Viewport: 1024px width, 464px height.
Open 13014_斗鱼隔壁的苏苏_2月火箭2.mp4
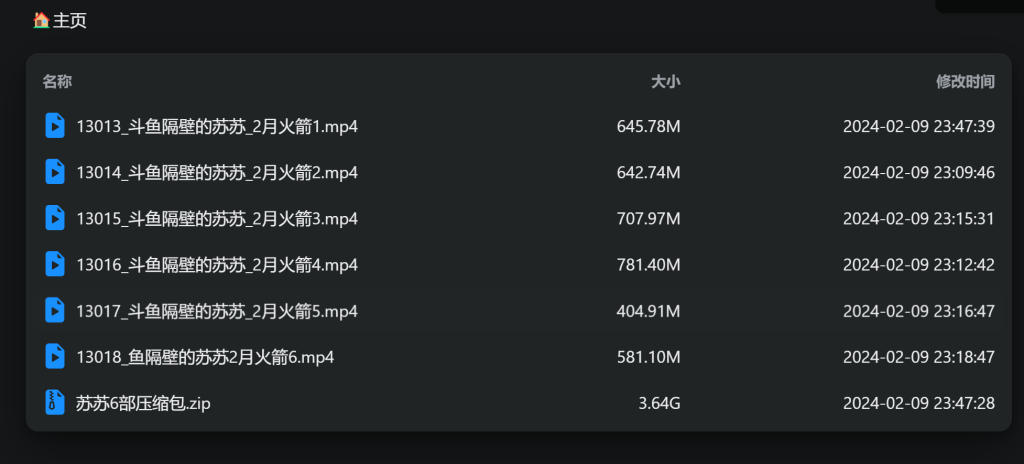tap(217, 173)
